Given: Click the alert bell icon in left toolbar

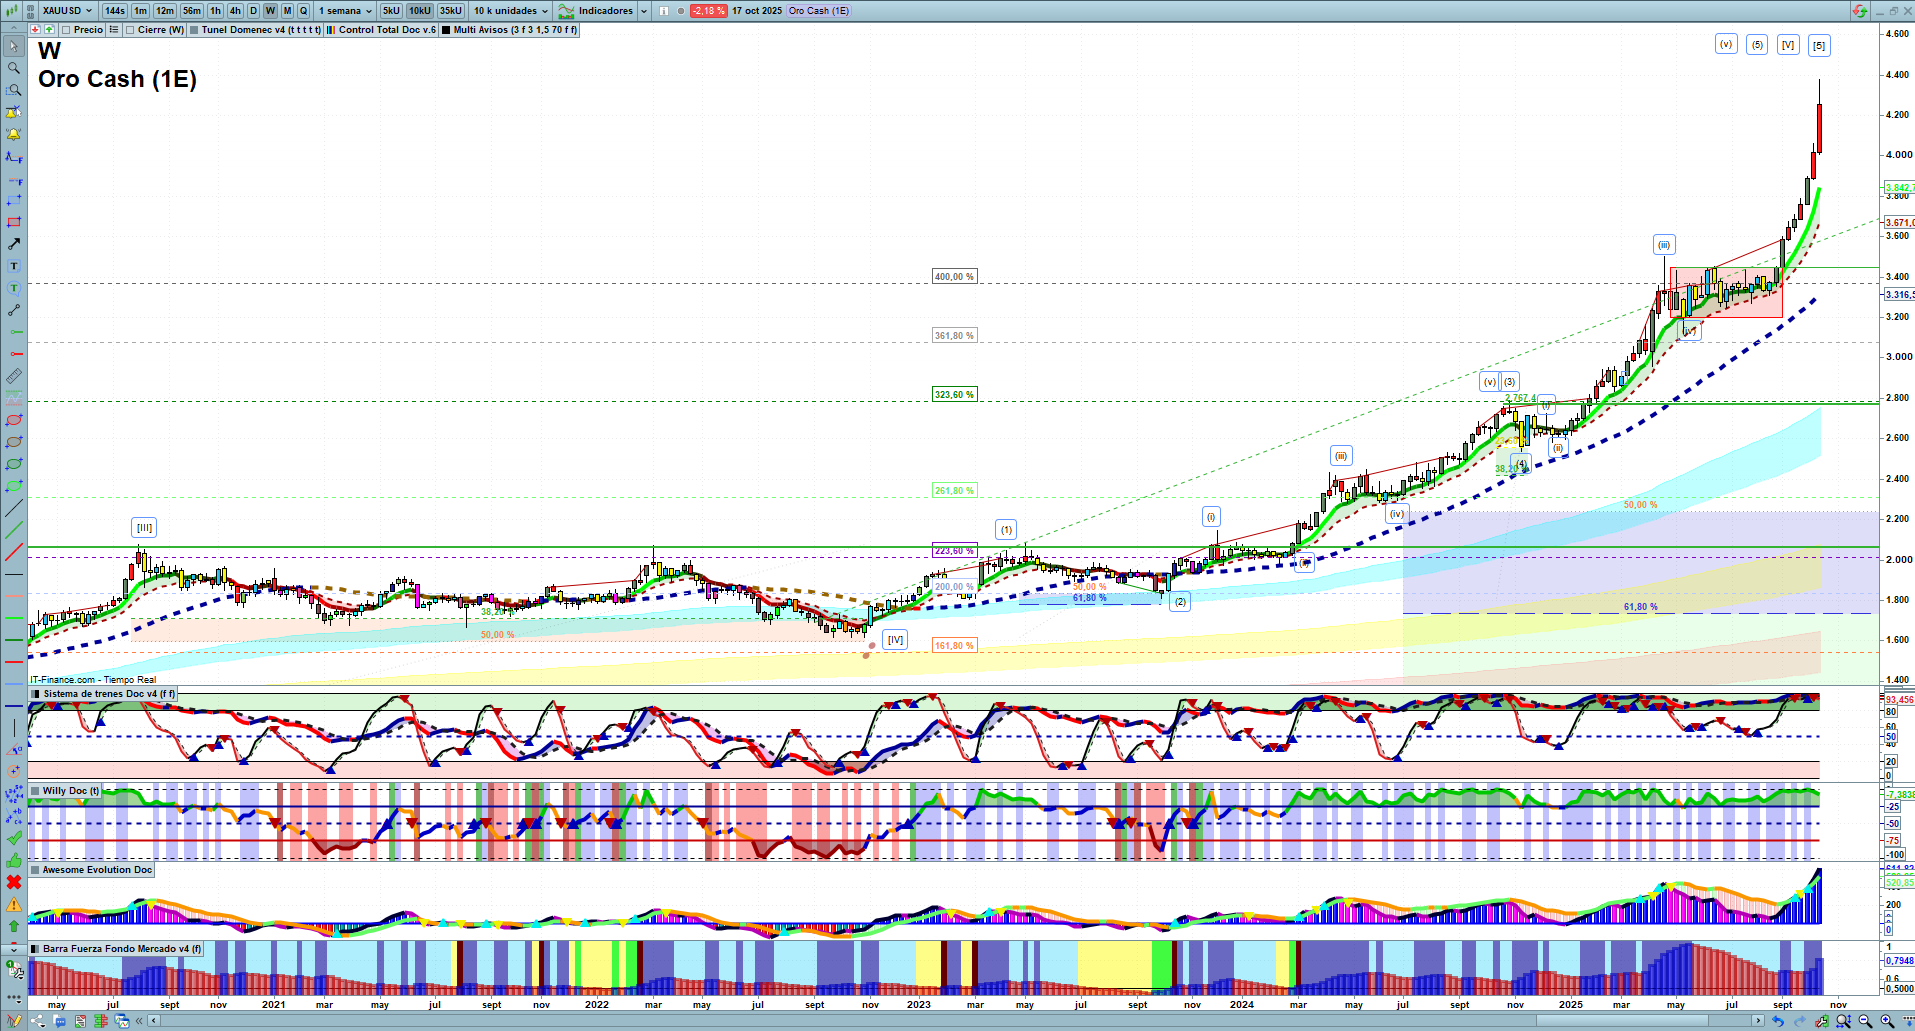Looking at the screenshot, I should click(x=14, y=134).
